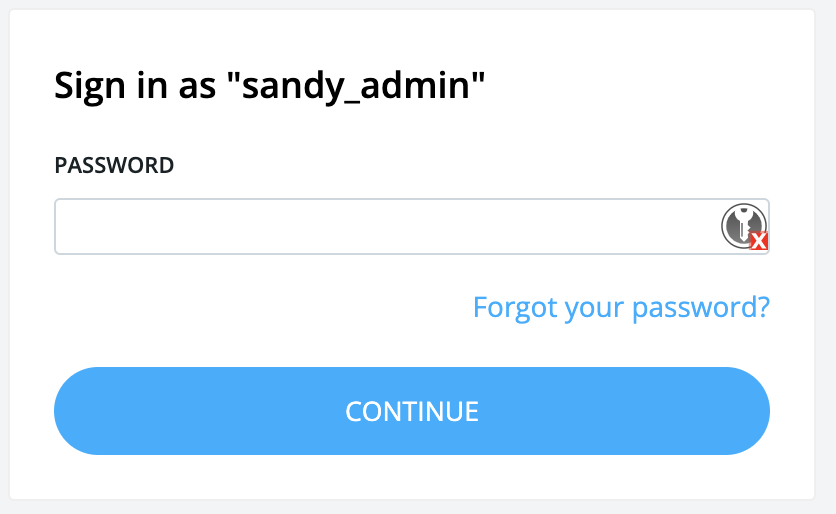836x514 pixels.
Task: Click the KeePassXC key icon in password field
Action: [741, 225]
